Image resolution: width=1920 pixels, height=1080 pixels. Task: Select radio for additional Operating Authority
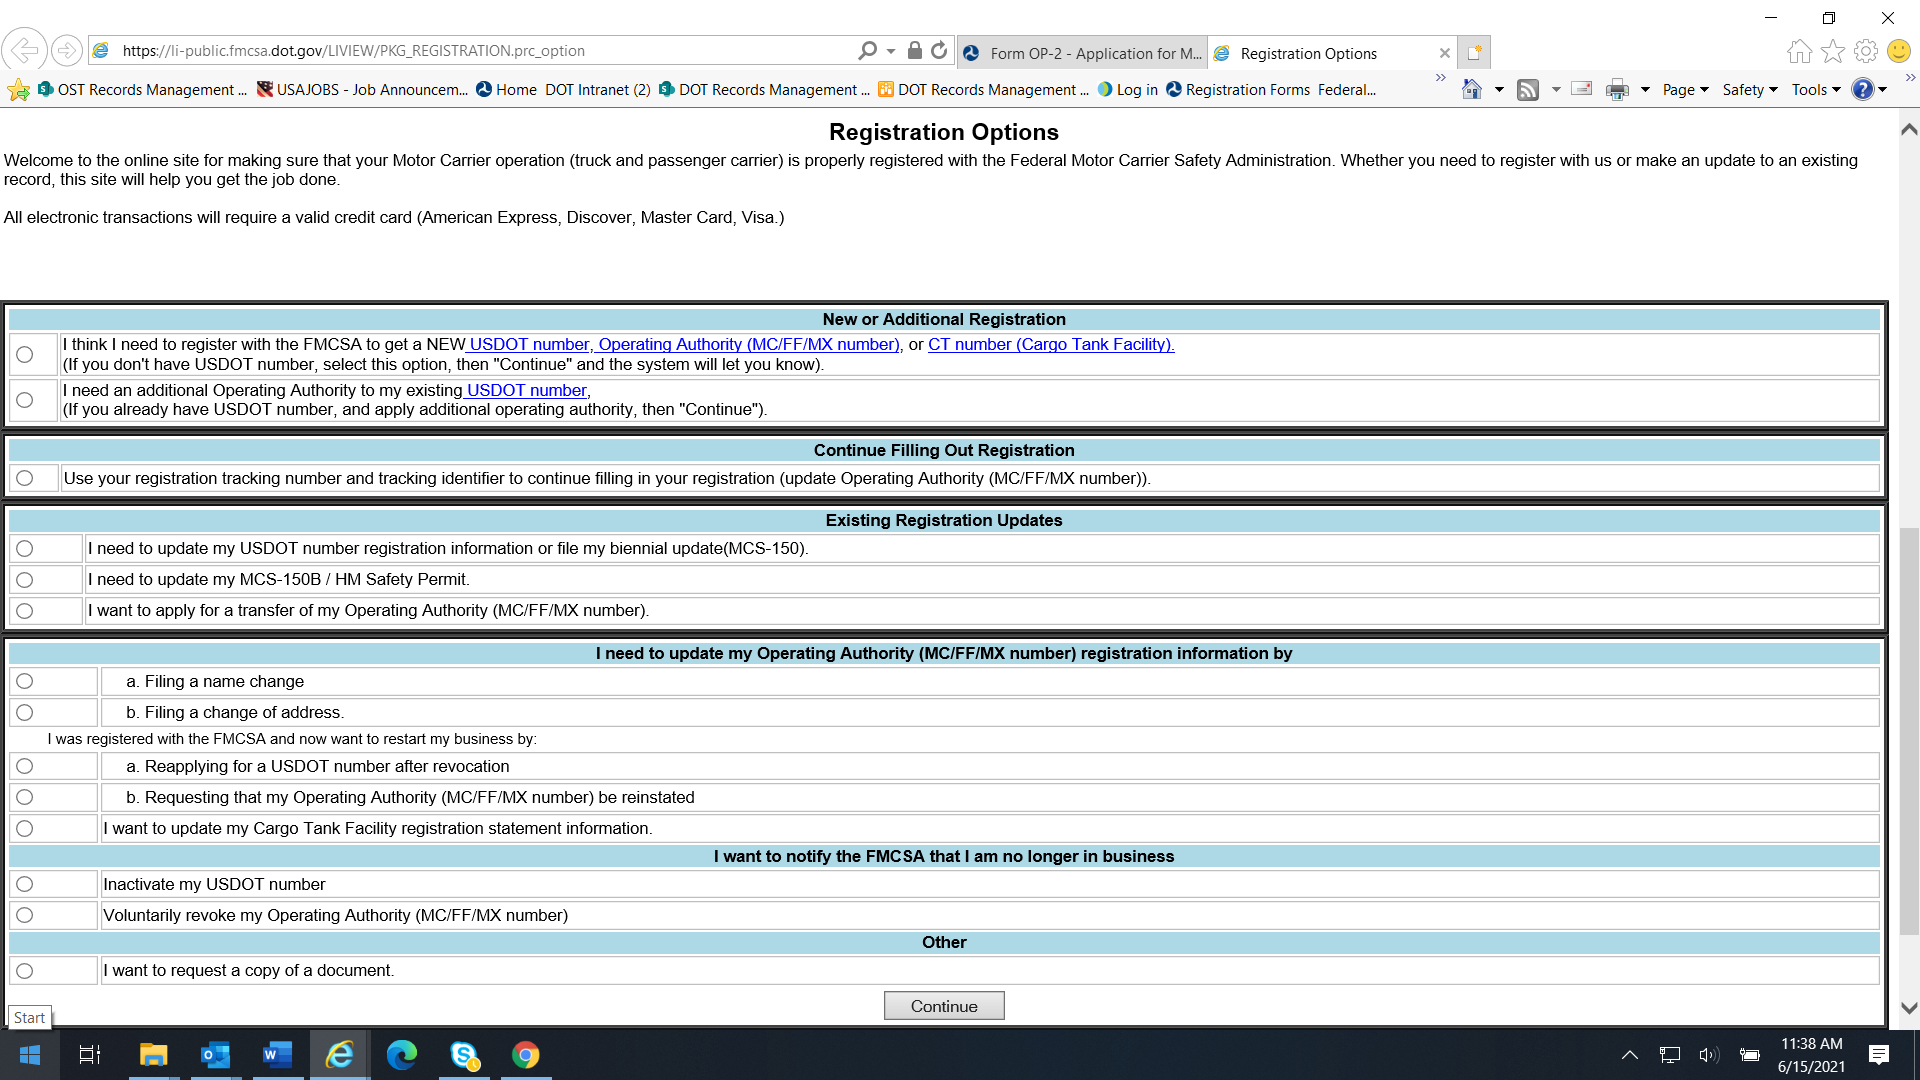point(25,400)
